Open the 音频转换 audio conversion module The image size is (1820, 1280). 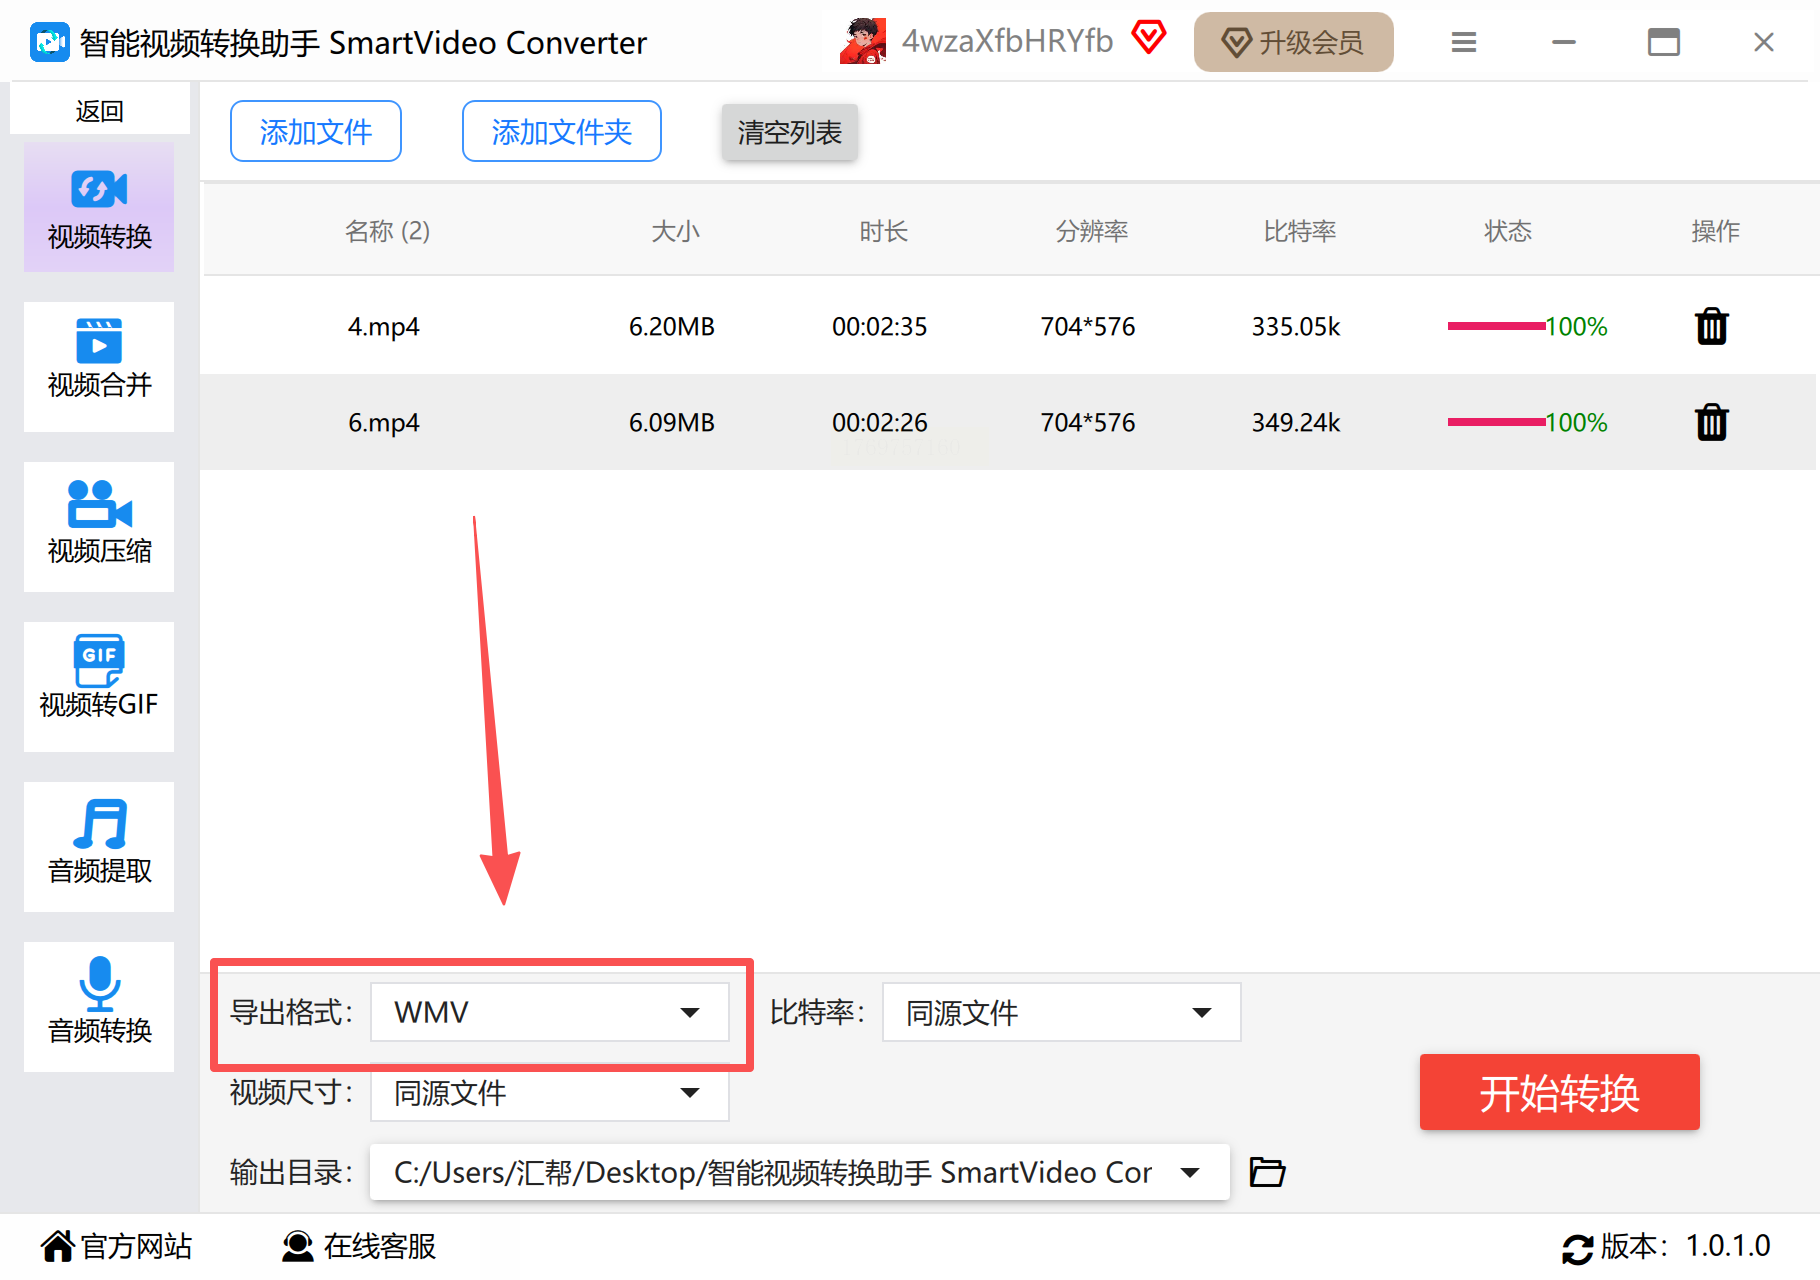point(99,1007)
